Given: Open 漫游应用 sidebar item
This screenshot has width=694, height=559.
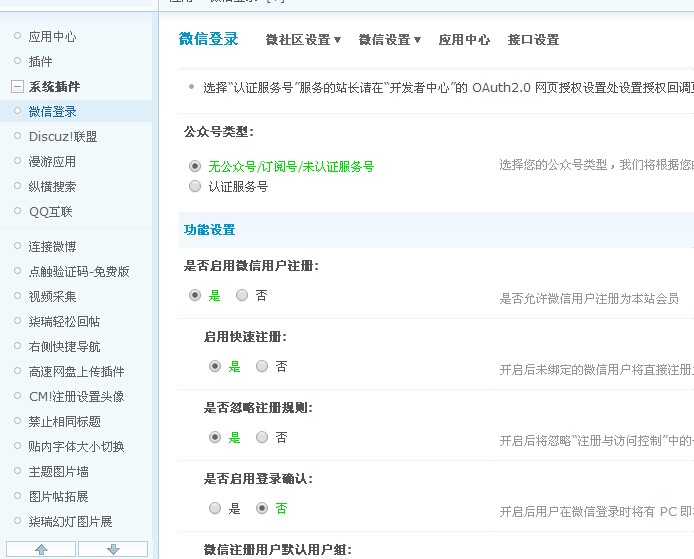Looking at the screenshot, I should [x=52, y=162].
